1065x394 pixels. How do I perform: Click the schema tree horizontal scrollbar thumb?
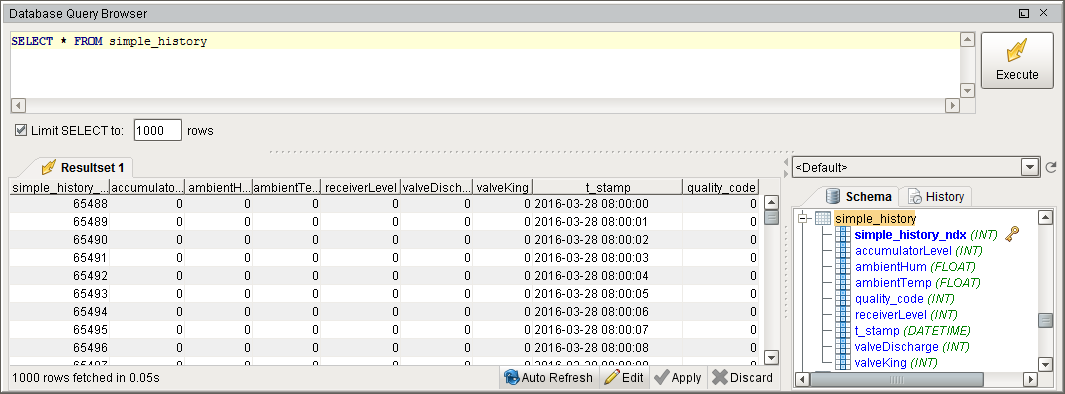[897, 379]
